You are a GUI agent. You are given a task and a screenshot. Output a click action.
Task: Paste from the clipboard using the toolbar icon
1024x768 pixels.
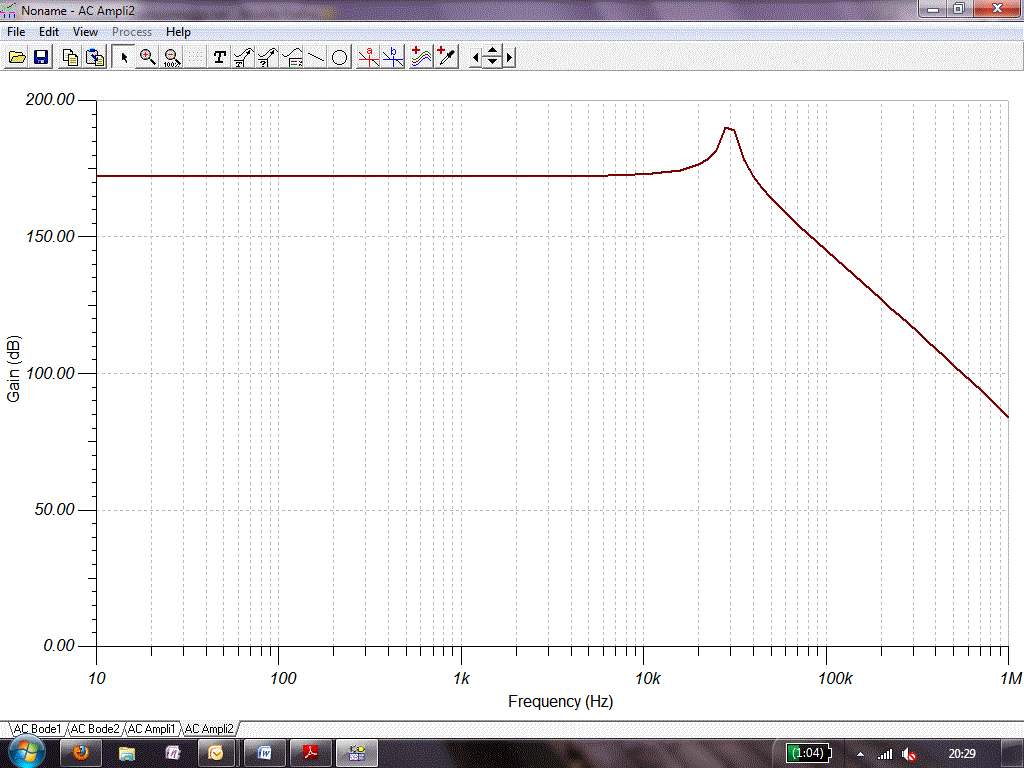pyautogui.click(x=95, y=57)
